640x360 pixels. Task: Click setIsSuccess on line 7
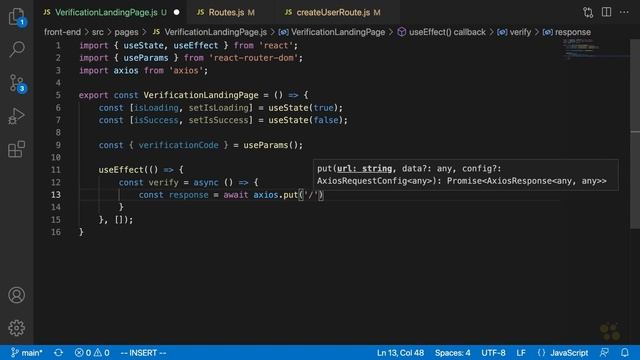pyautogui.click(x=218, y=120)
